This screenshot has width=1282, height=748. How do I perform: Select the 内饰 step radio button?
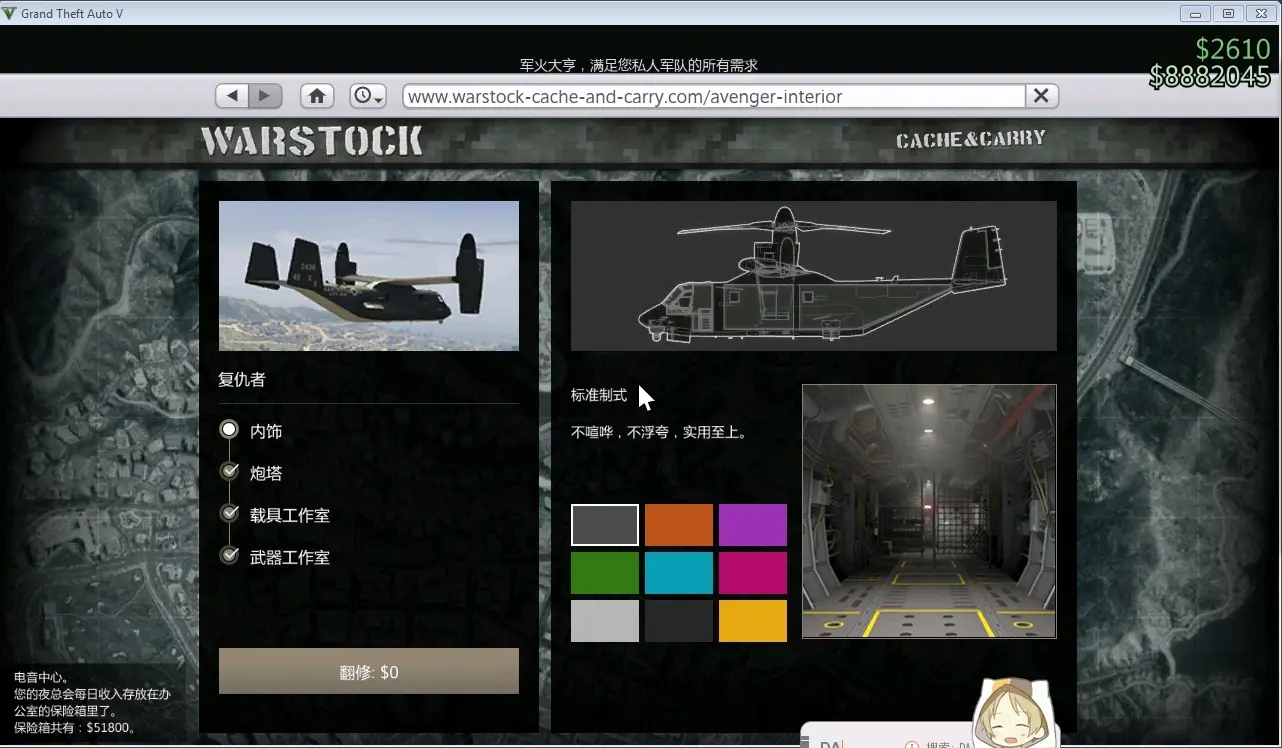tap(230, 429)
